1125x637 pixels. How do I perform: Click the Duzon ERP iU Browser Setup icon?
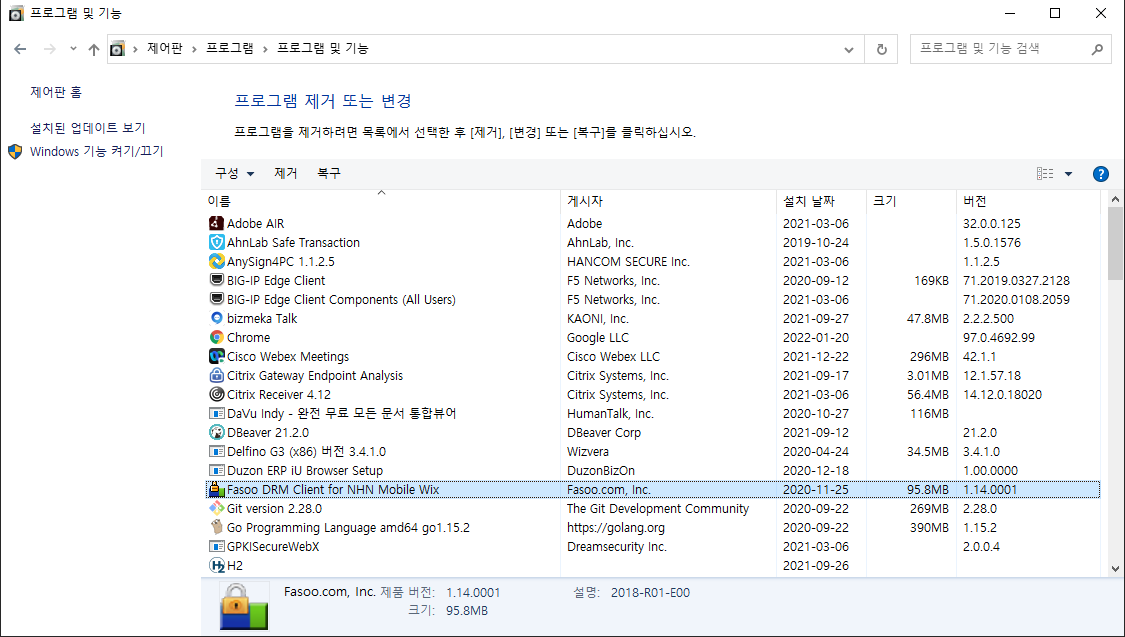[217, 471]
